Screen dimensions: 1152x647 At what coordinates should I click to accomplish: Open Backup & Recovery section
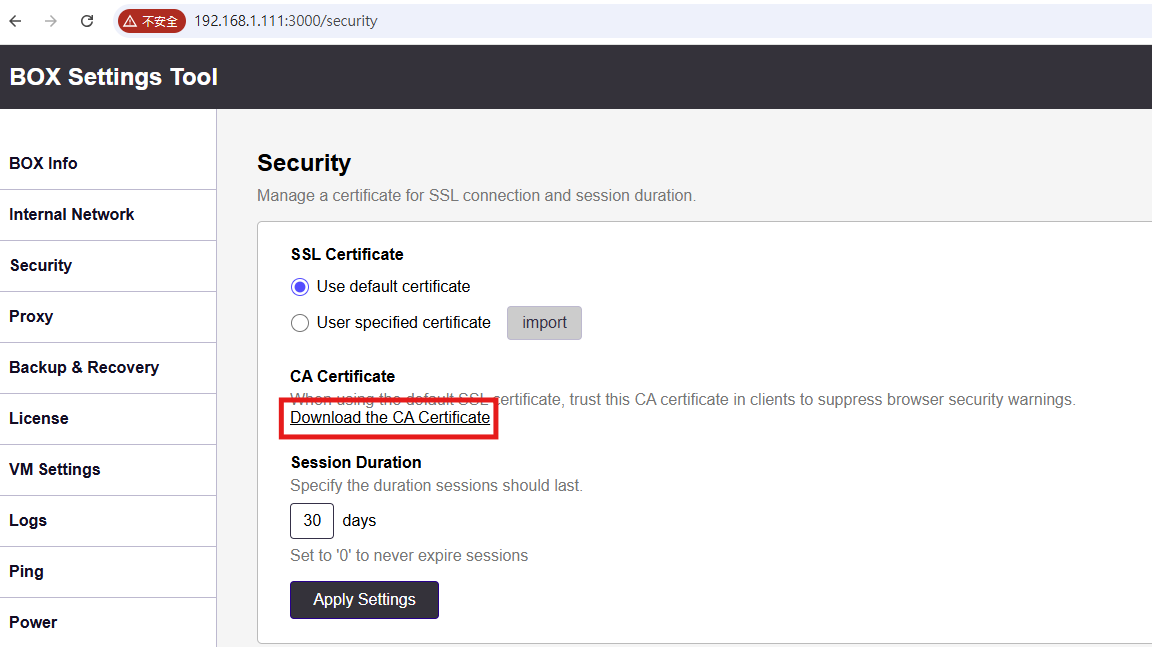(108, 368)
